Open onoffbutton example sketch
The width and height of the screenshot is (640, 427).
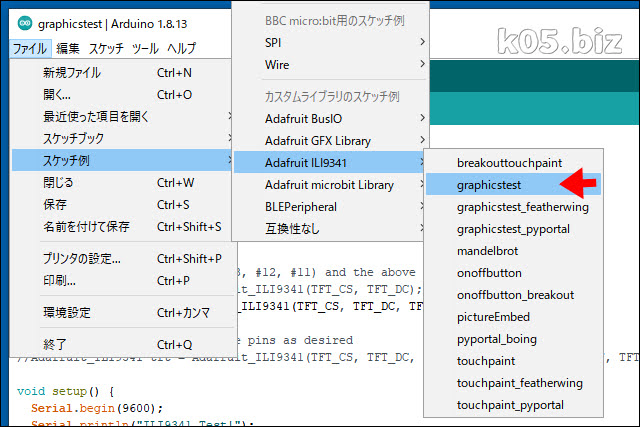click(513, 273)
